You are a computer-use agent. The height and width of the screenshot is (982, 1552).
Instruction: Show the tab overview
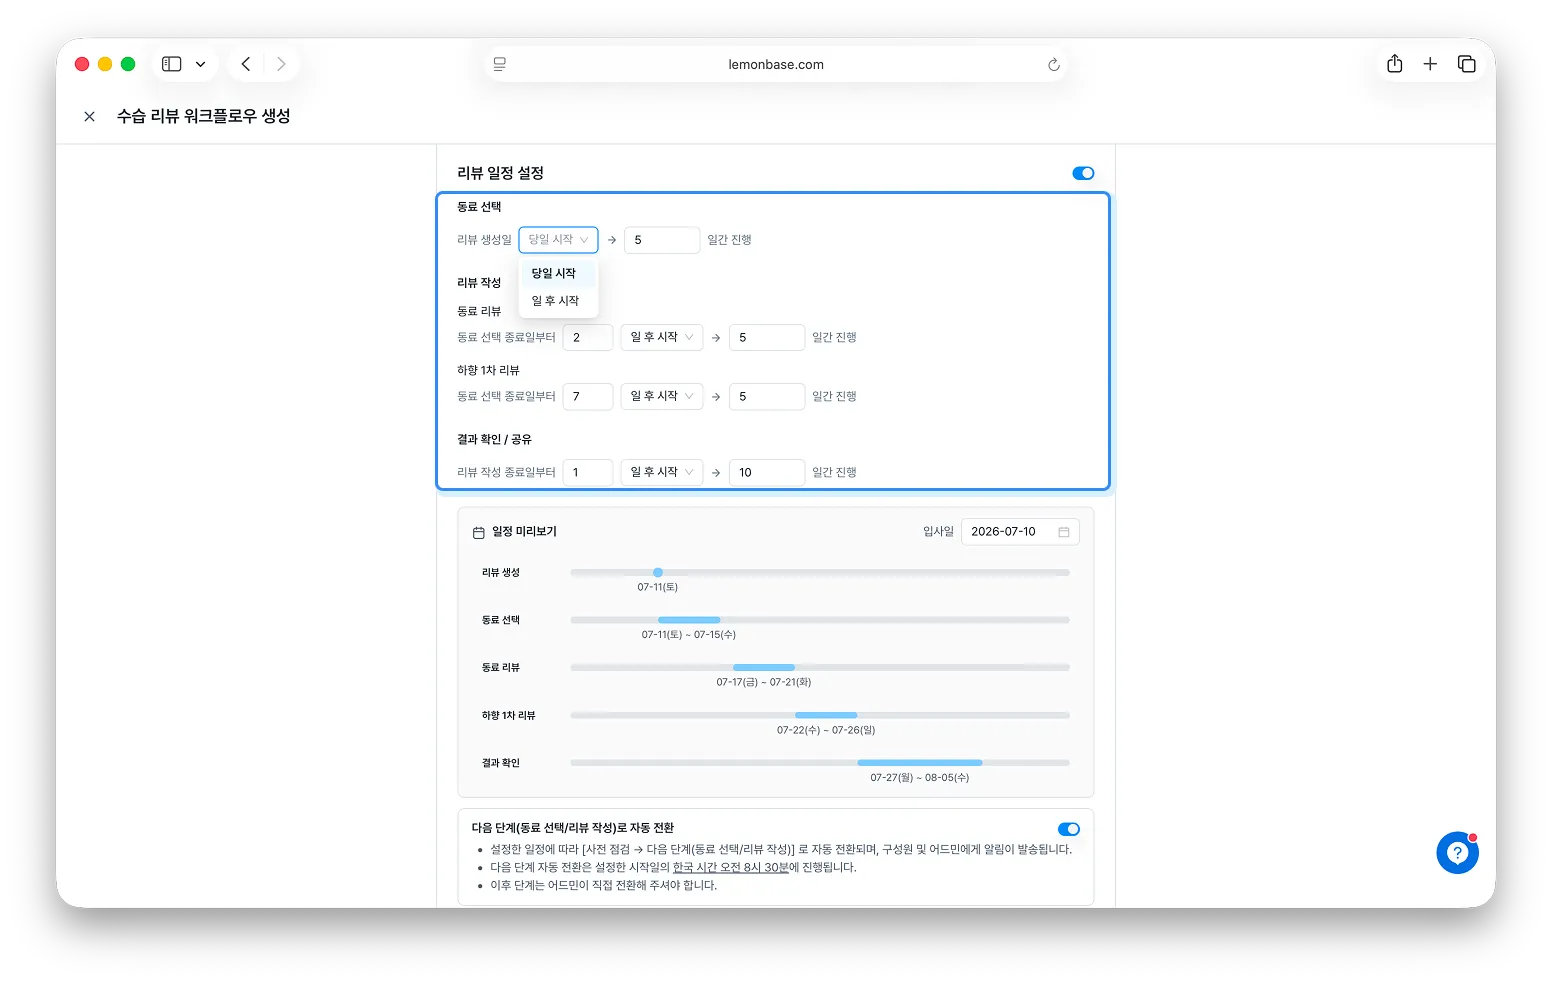pos(1467,64)
